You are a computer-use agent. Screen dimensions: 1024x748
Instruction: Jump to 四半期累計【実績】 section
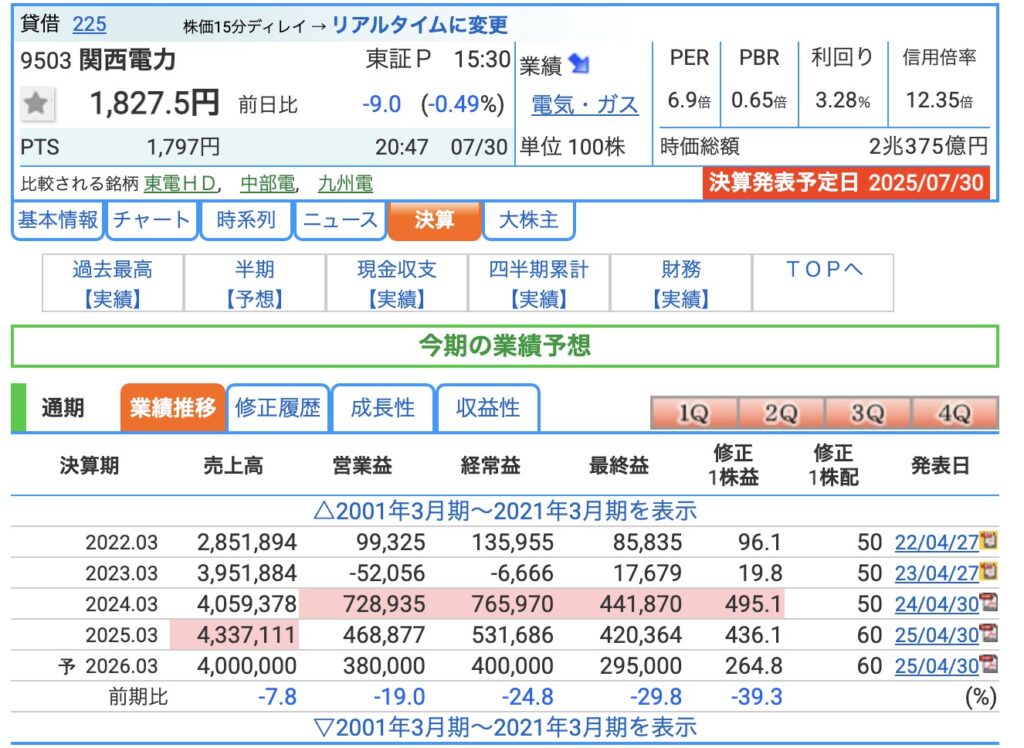[x=539, y=284]
